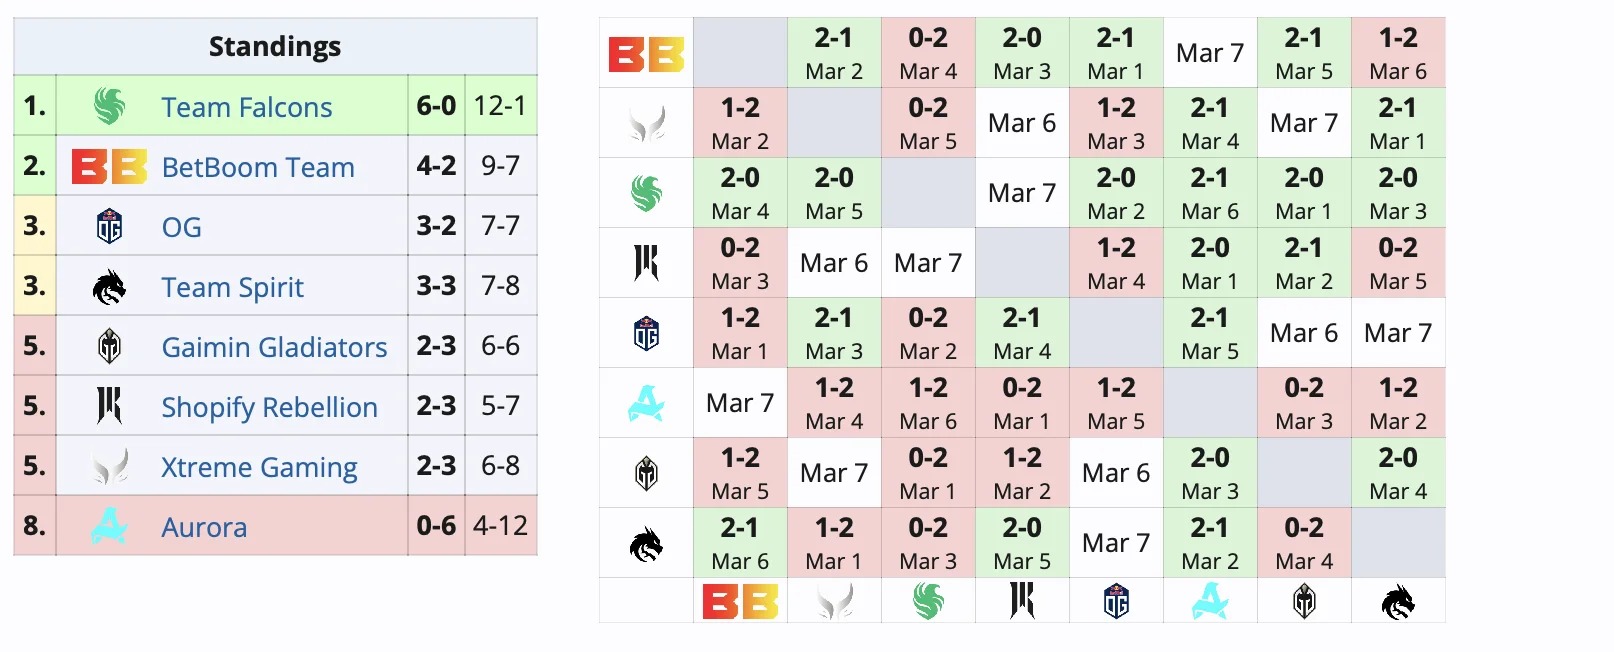This screenshot has height=652, width=1614.
Task: Click the Team Spirit logo in the crosstable's left column
Action: point(646,543)
